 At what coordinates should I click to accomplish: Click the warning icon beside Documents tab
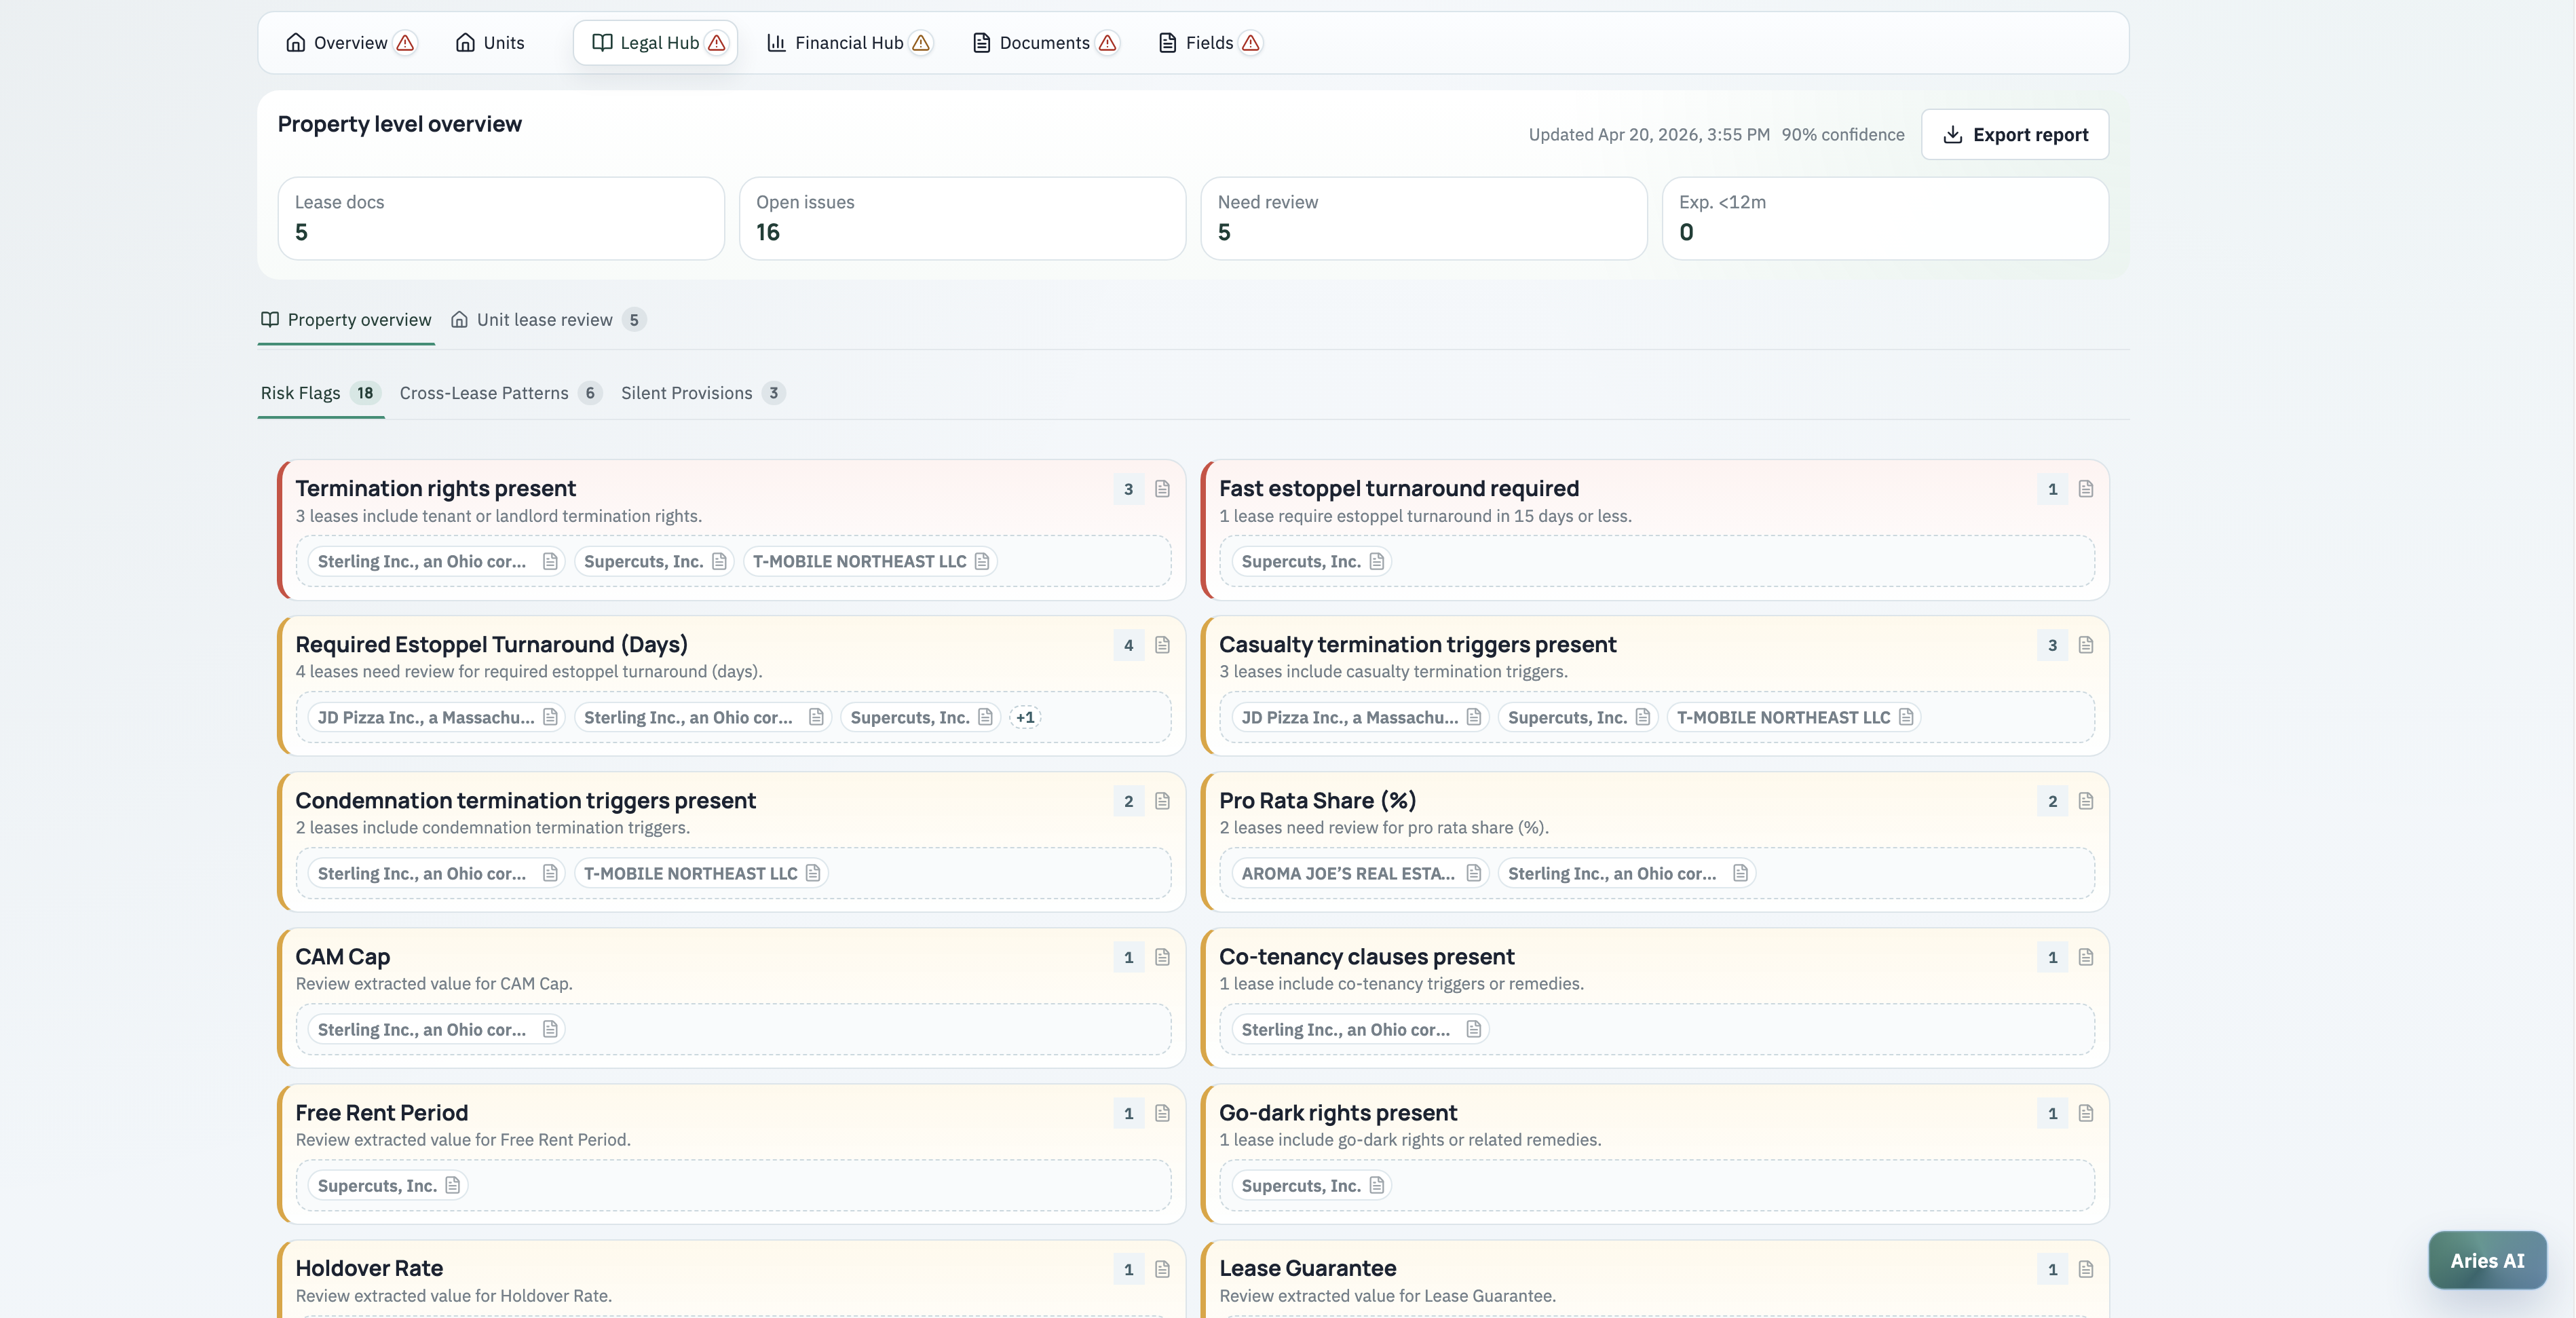click(x=1107, y=43)
